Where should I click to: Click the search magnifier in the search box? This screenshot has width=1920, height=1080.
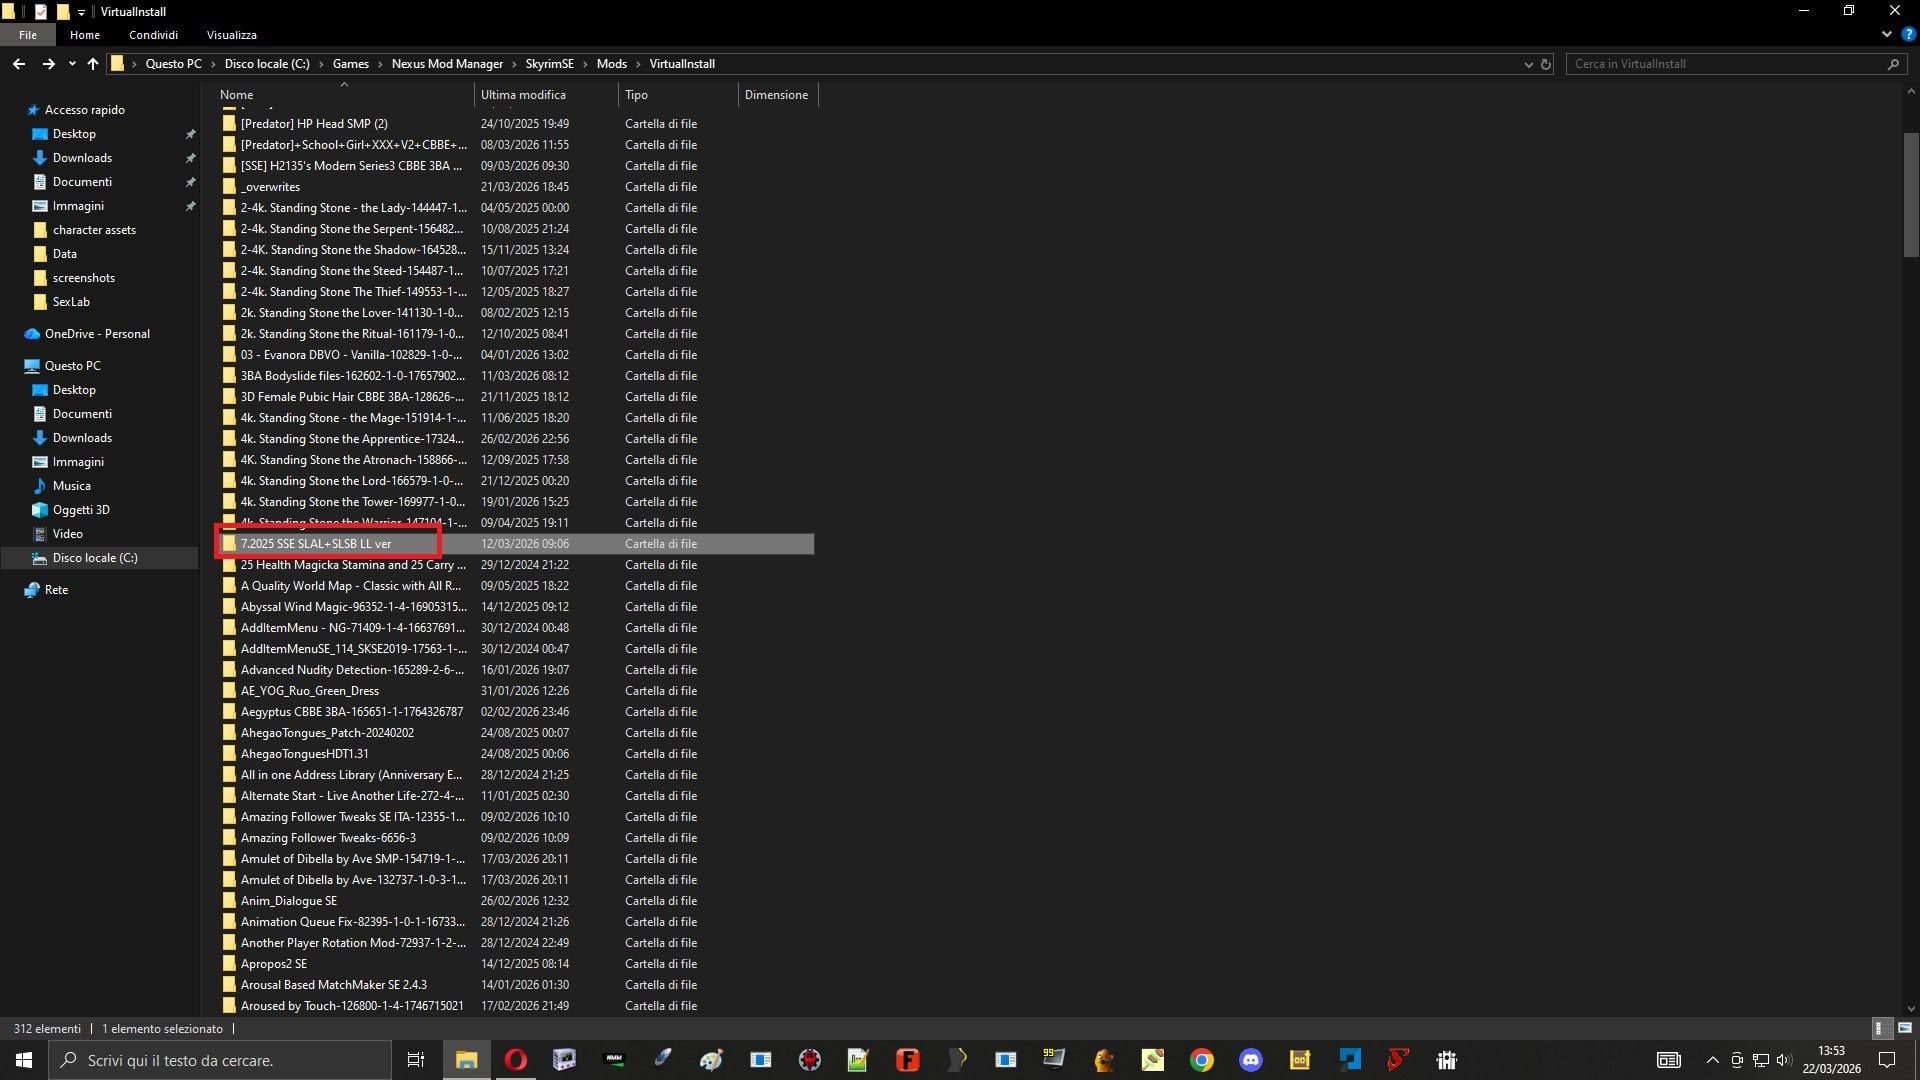pyautogui.click(x=1893, y=64)
